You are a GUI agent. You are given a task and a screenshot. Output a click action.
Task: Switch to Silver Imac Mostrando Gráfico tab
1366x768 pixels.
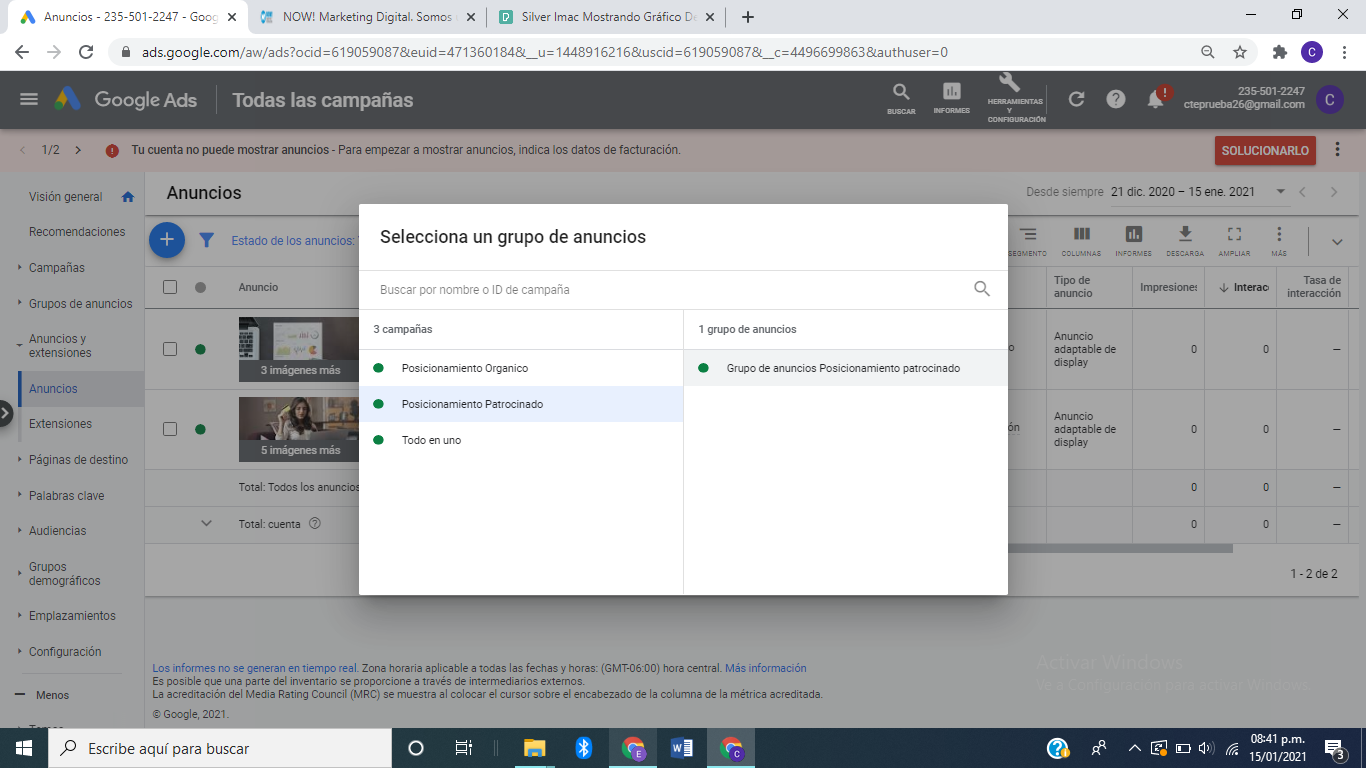[x=607, y=17]
